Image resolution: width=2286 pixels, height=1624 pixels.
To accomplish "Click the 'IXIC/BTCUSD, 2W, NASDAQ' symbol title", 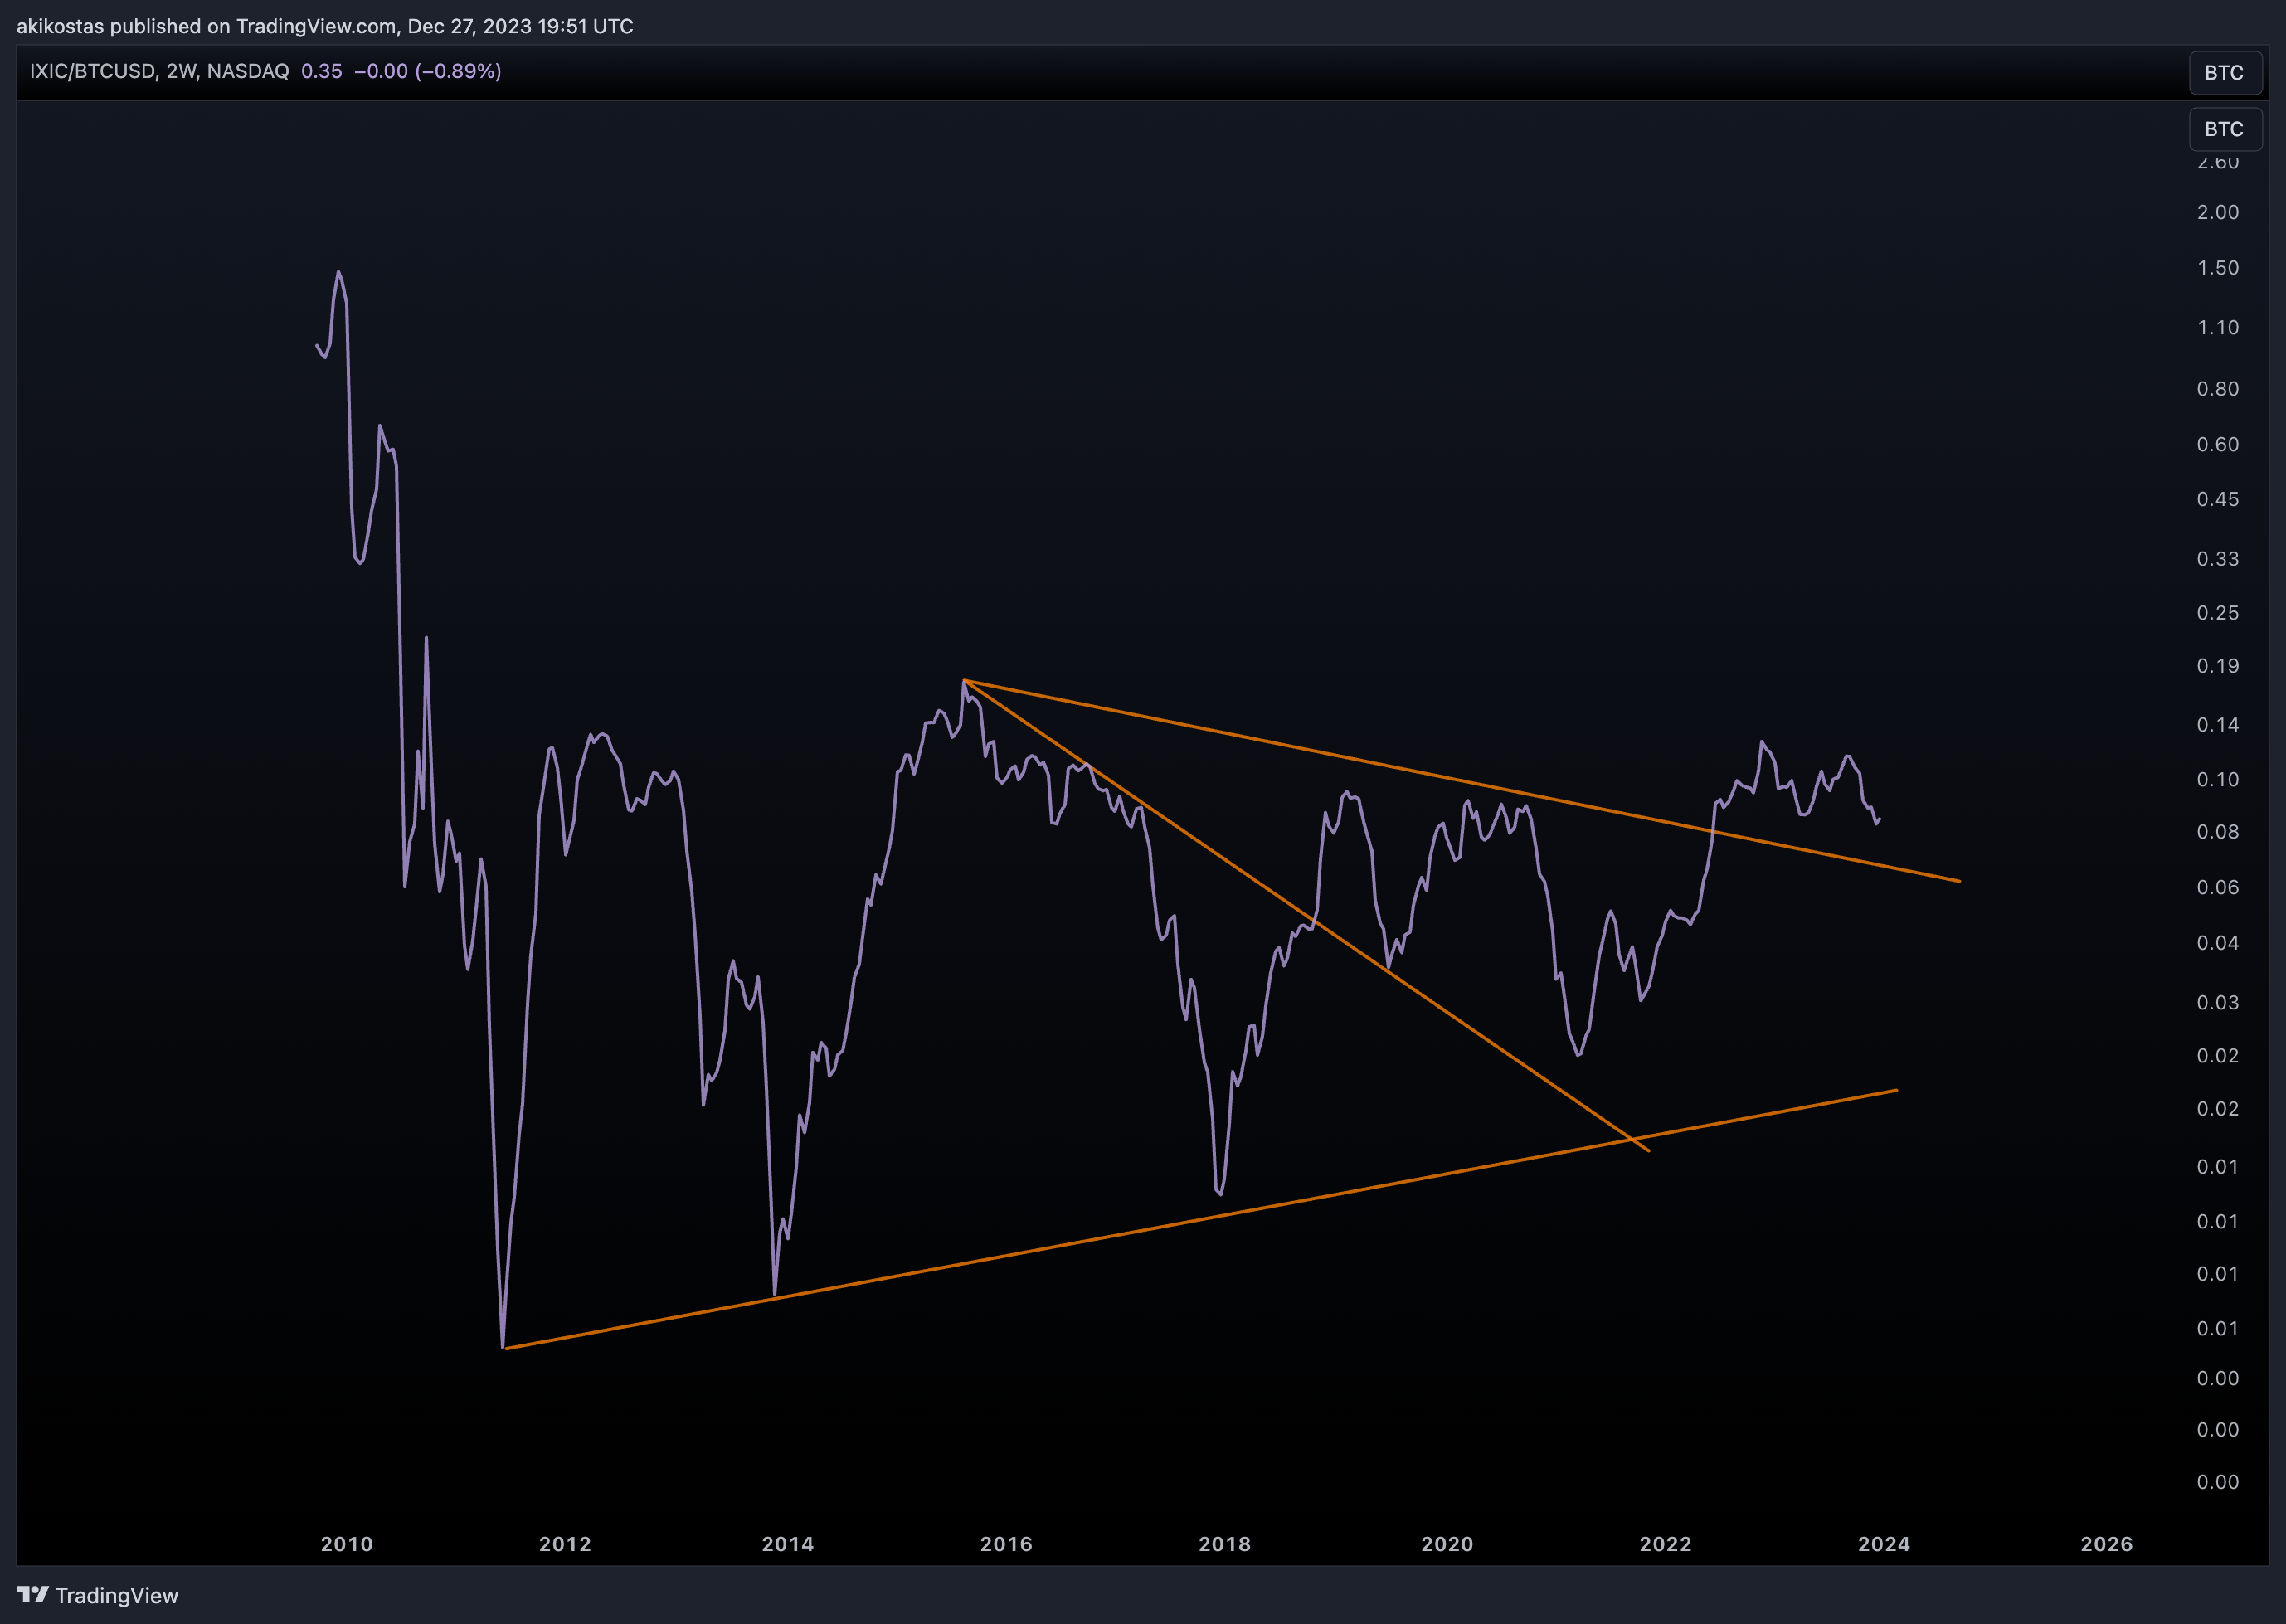I will pos(159,71).
